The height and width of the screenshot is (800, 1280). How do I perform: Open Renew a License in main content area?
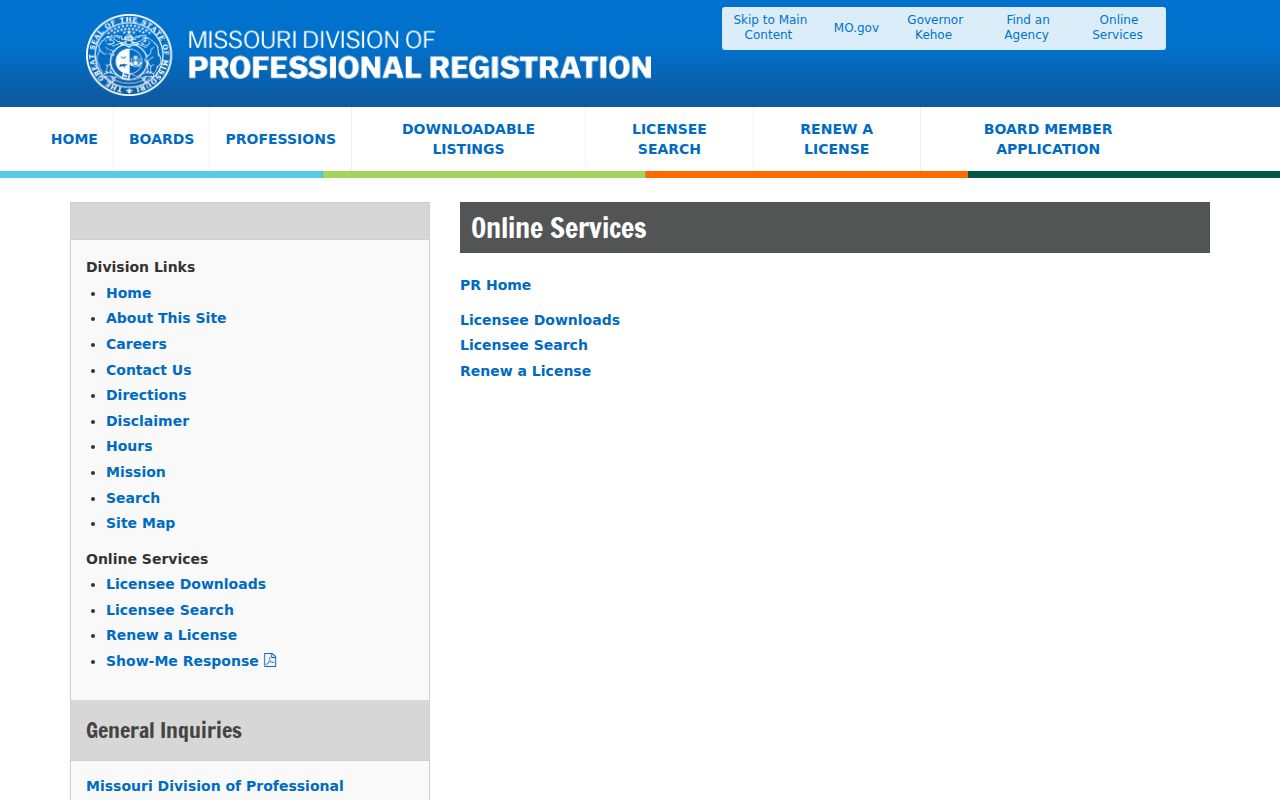pos(526,371)
